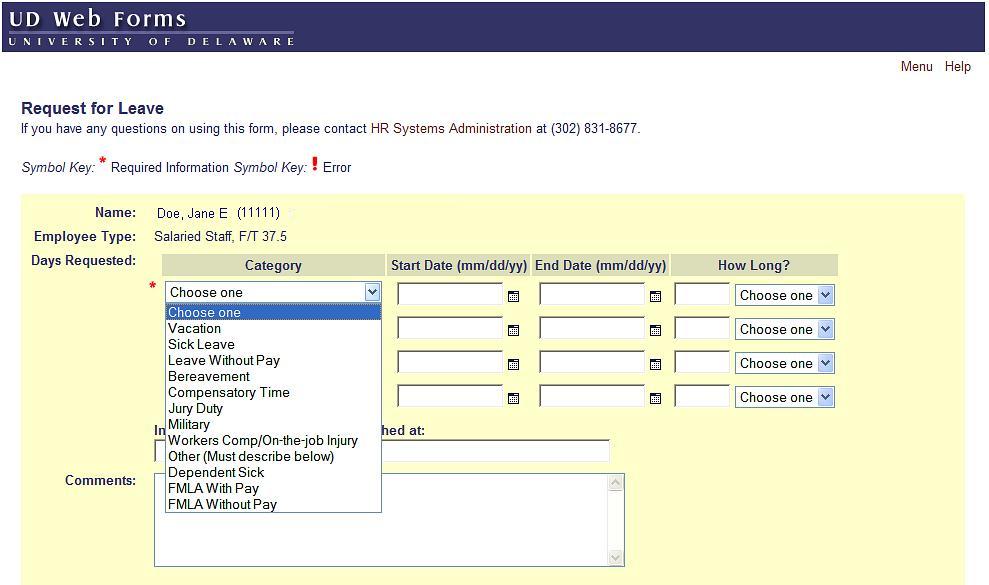Viewport: 989px width, 585px height.
Task: Pick Jury Duty from the category options
Action: coord(195,408)
